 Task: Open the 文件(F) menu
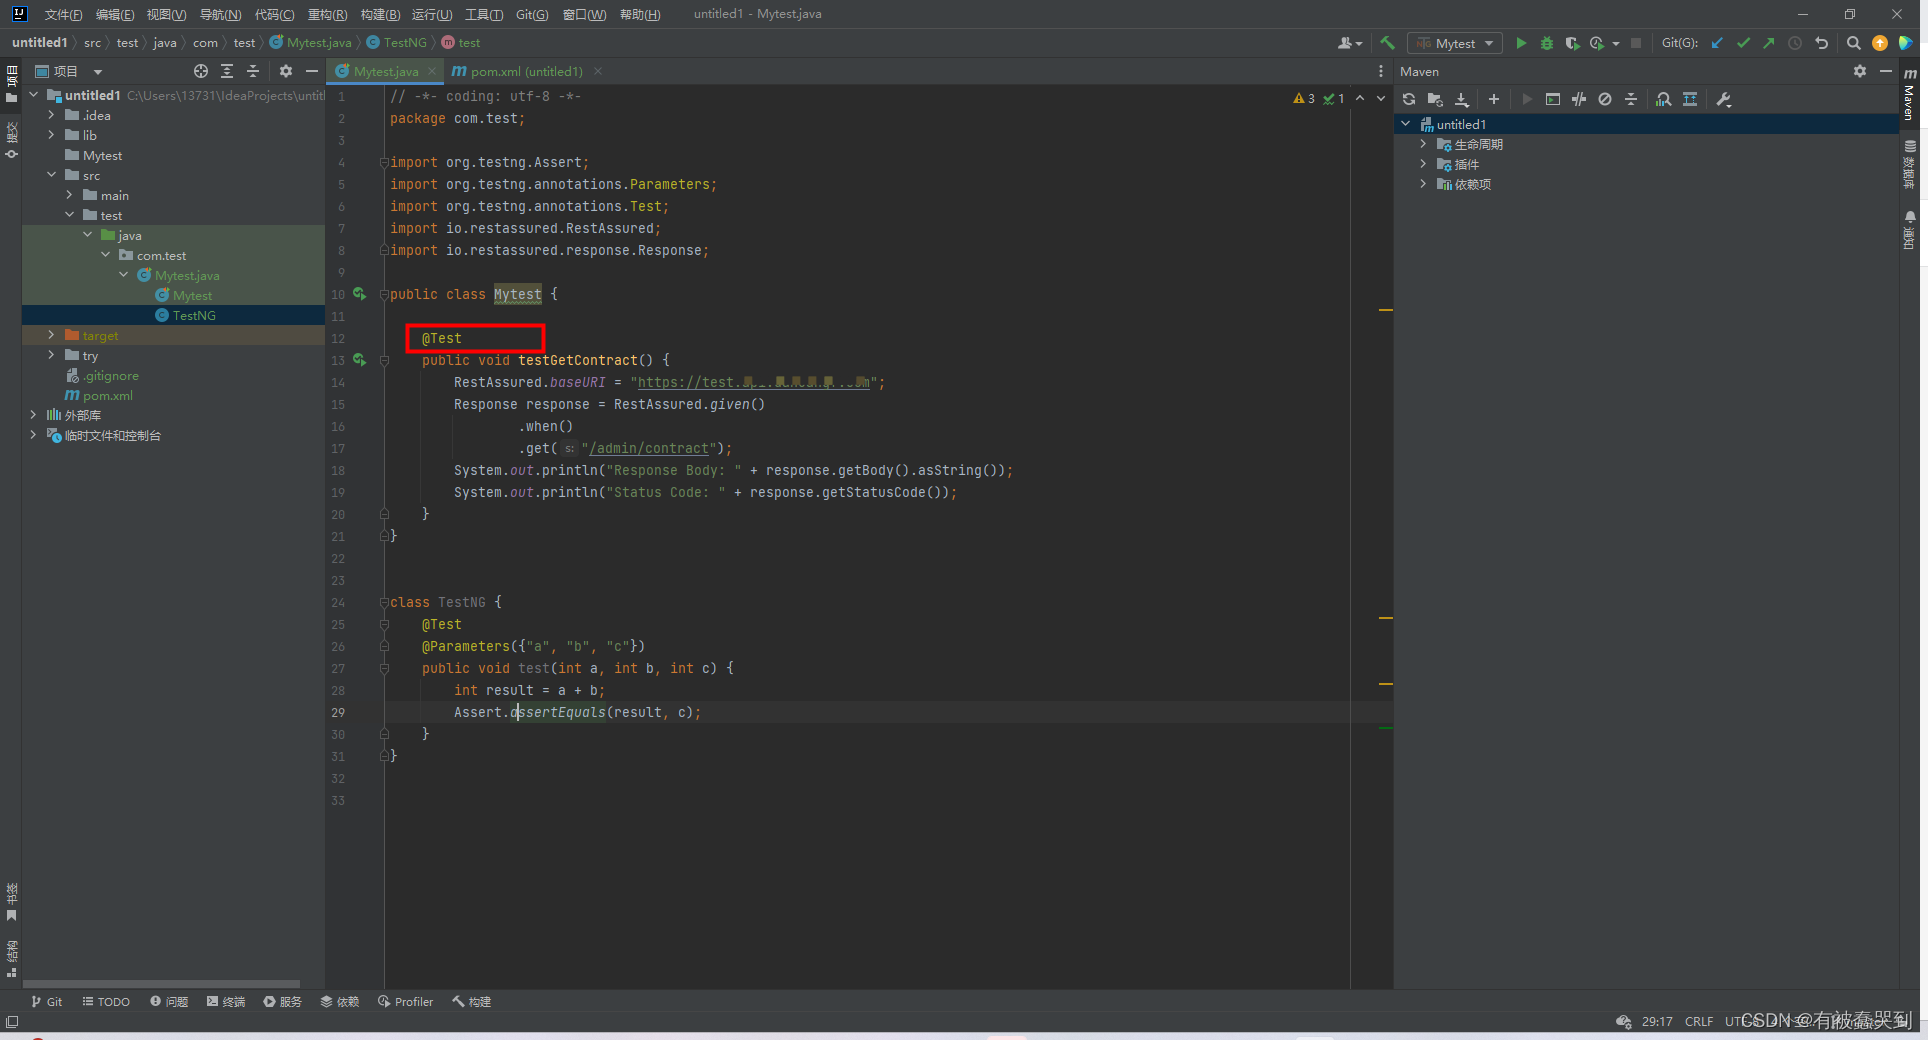[x=63, y=14]
